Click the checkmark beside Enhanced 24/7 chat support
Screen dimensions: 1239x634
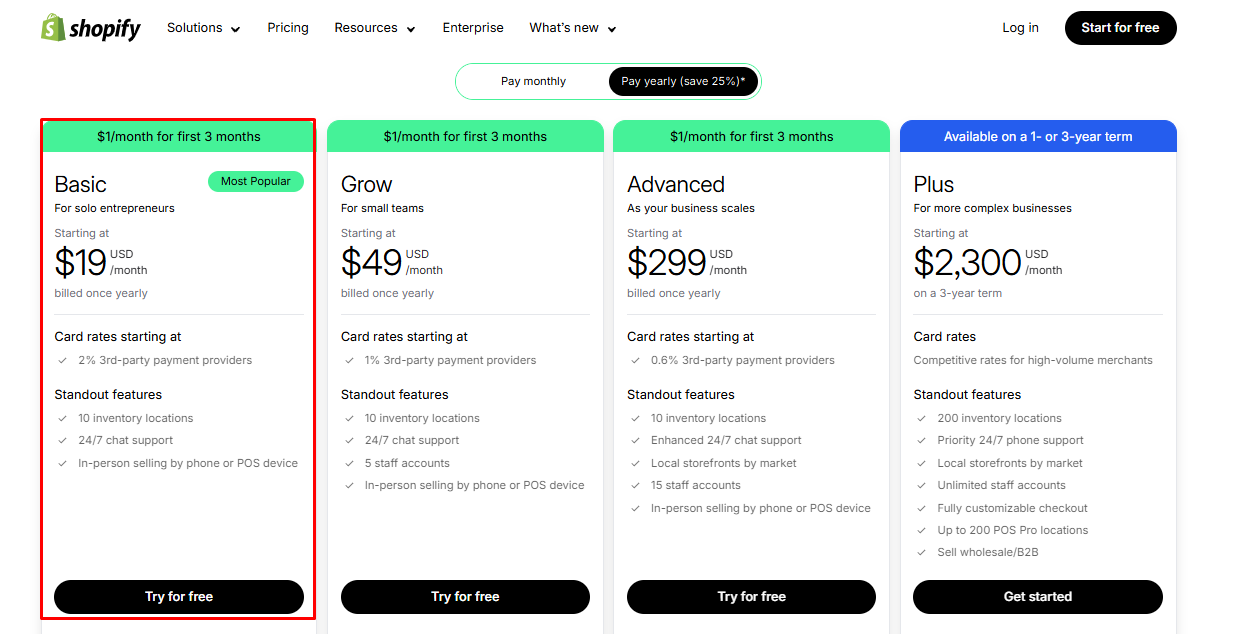636,440
